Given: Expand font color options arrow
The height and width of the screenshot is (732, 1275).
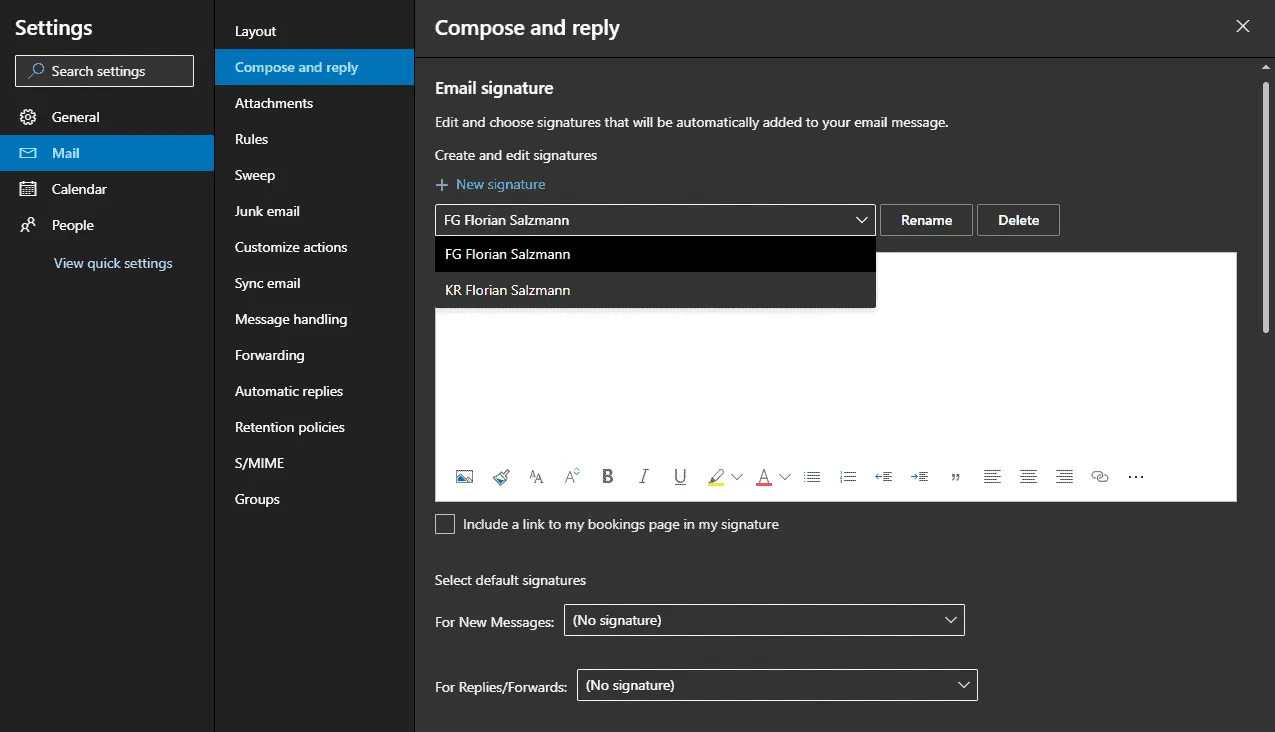Looking at the screenshot, I should (785, 477).
